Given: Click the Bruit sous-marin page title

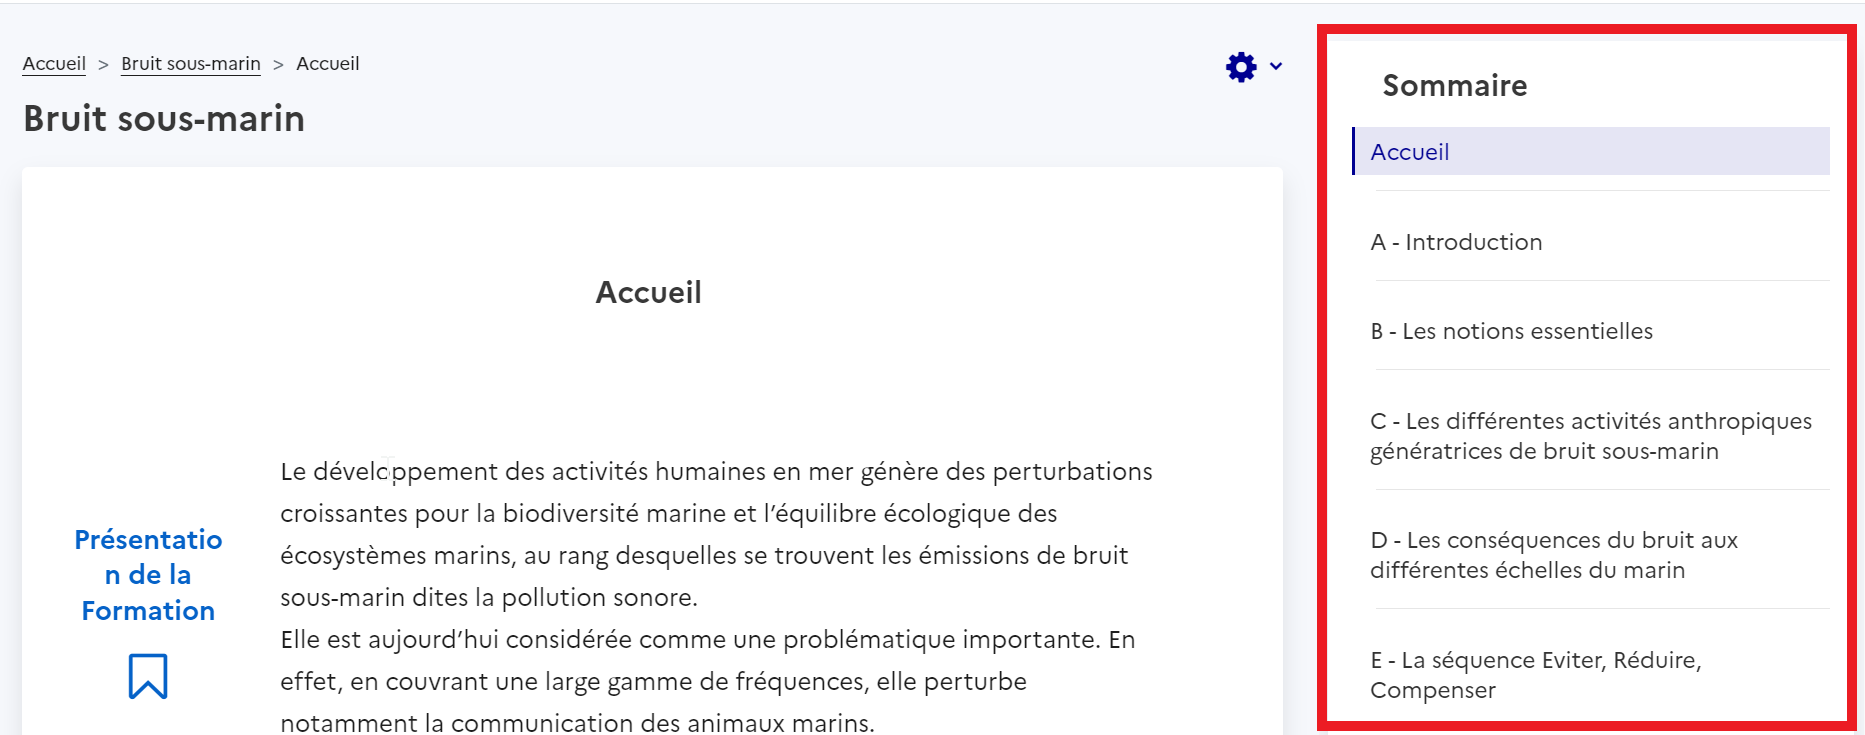Looking at the screenshot, I should [164, 119].
